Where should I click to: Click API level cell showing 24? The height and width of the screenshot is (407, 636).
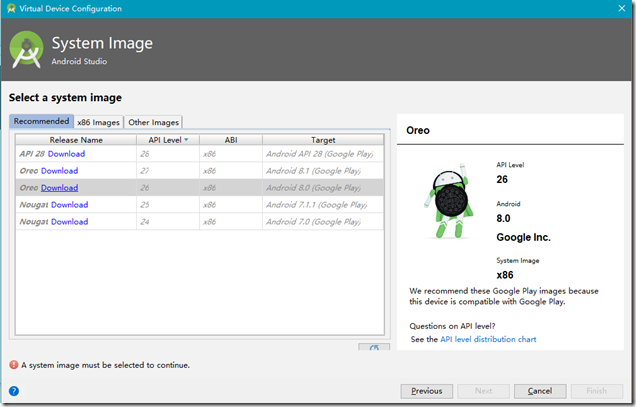pyautogui.click(x=168, y=222)
